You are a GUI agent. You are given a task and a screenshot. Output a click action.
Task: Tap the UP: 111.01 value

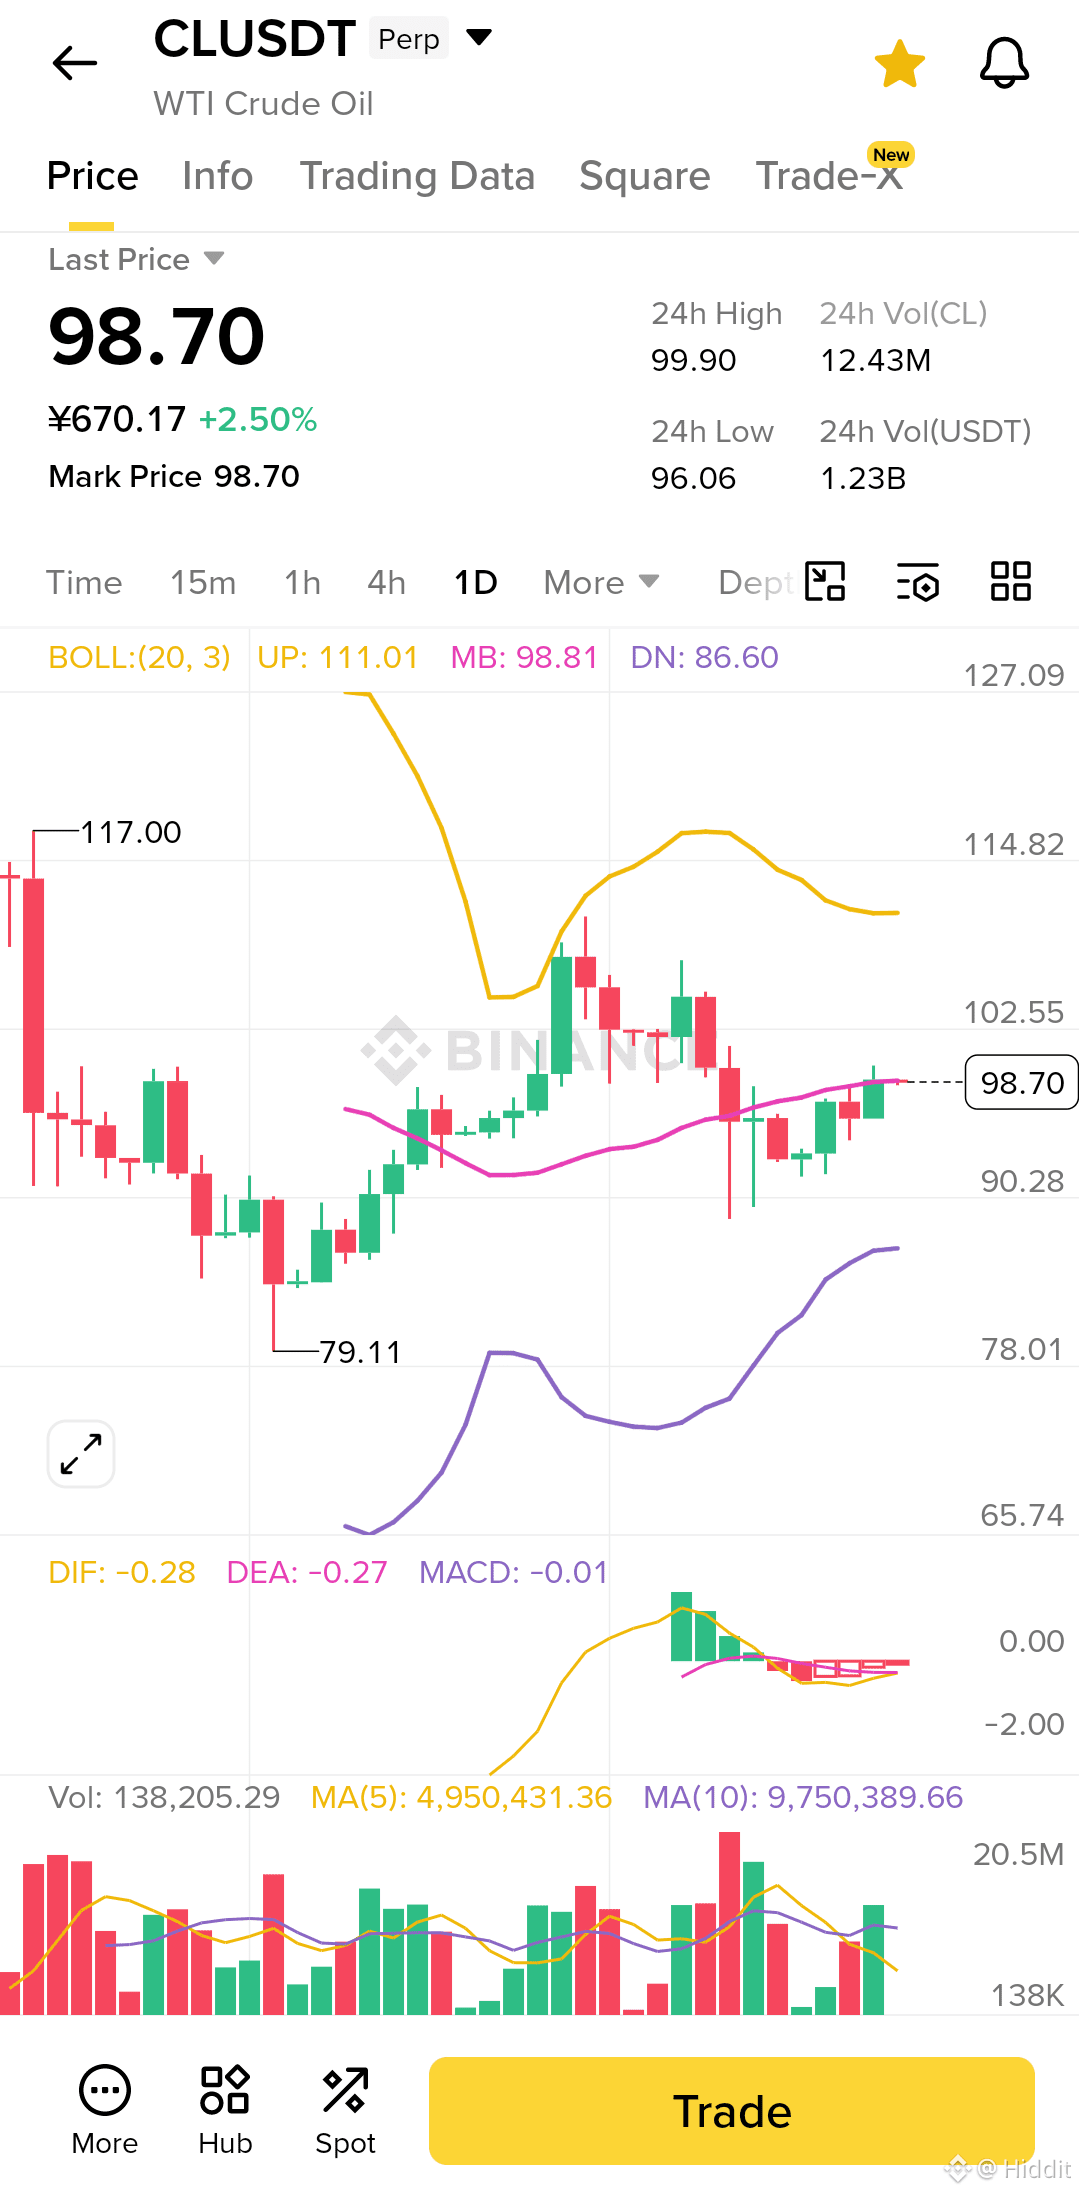337,657
